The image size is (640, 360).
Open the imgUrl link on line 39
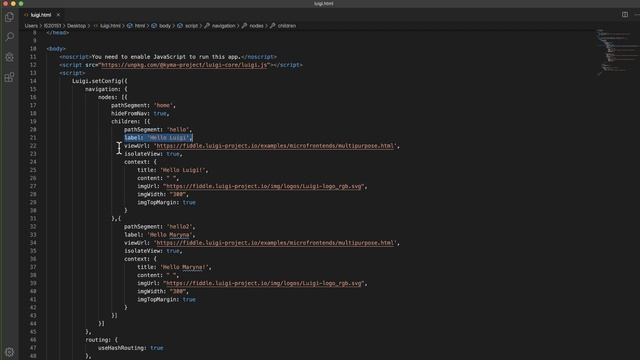click(264, 283)
